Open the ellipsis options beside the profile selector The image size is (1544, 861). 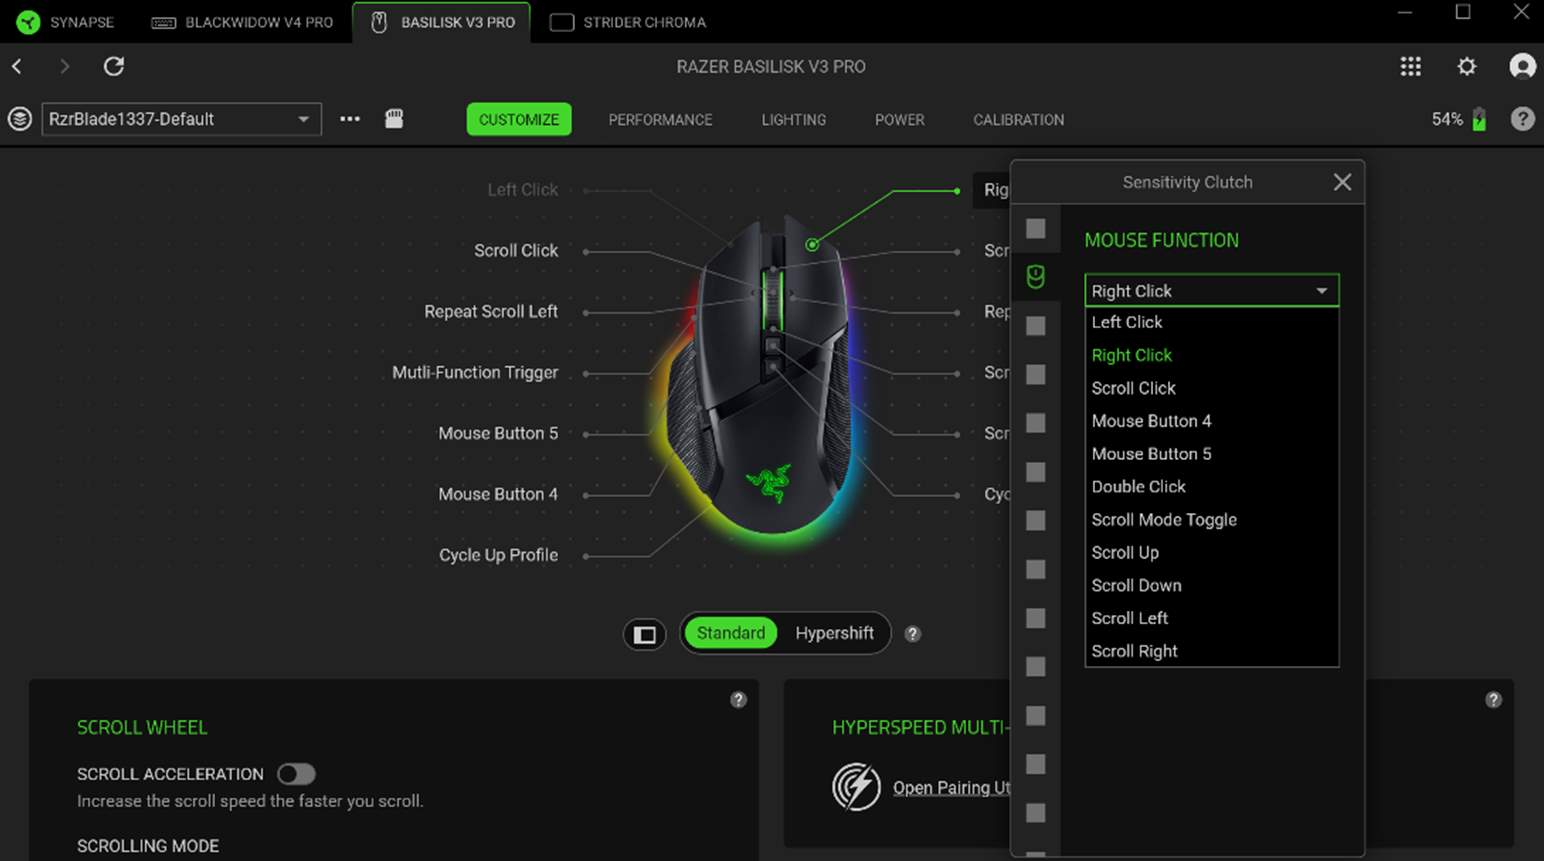348,118
